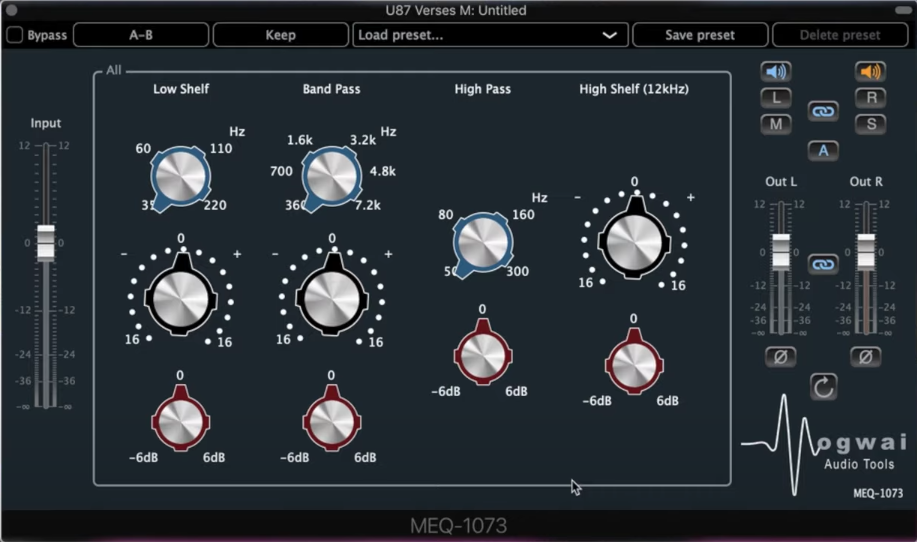Open the Load preset dropdown
The width and height of the screenshot is (917, 542).
[490, 35]
